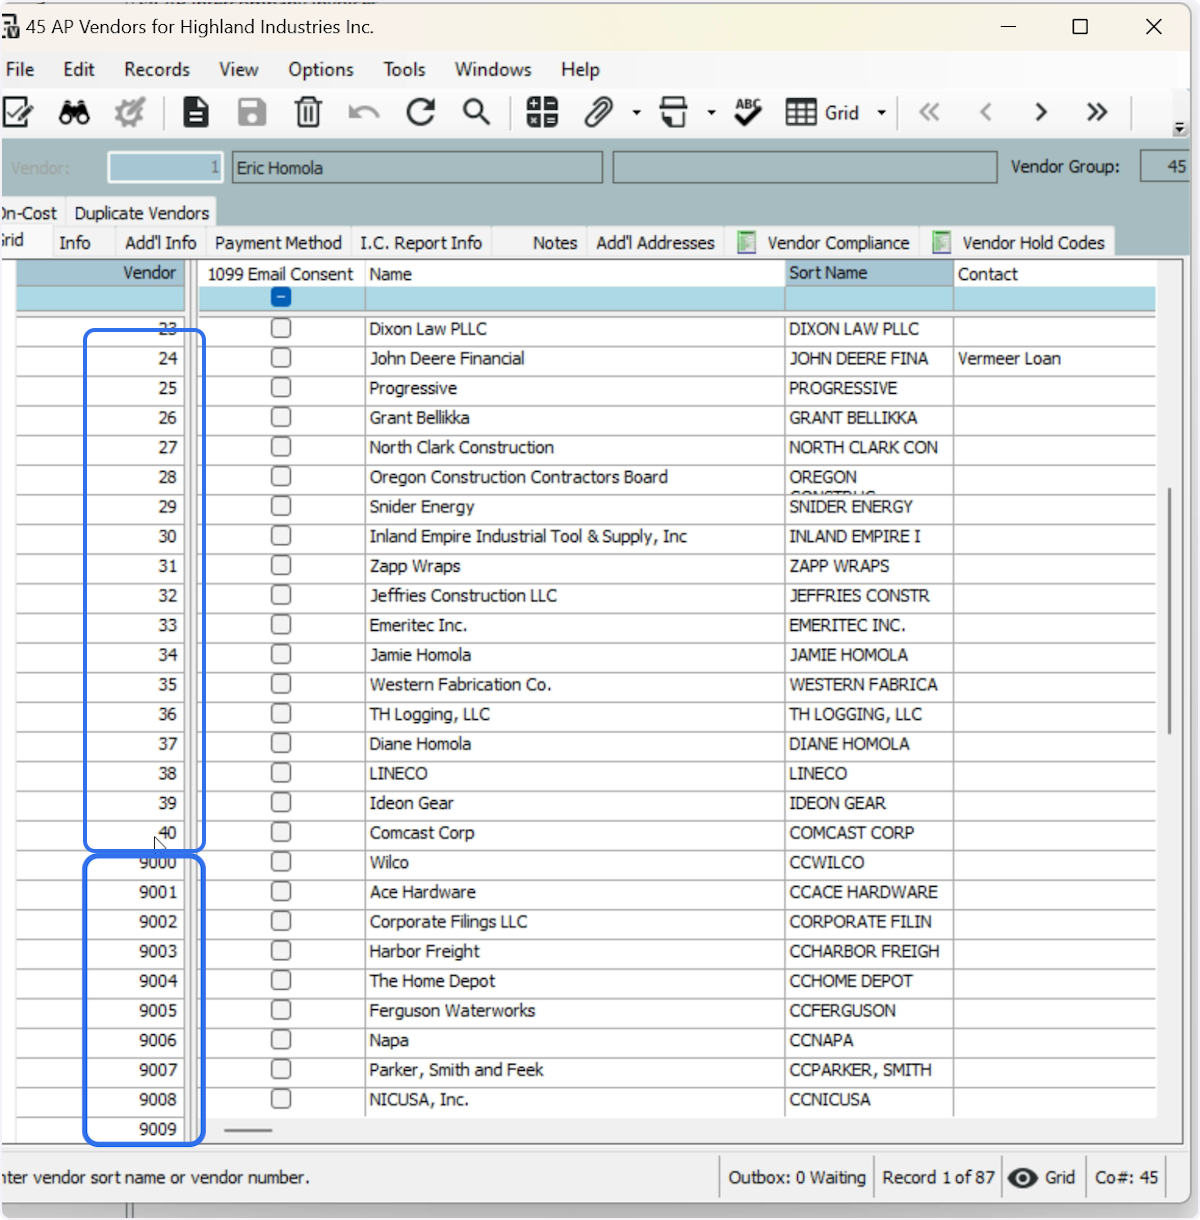1200x1220 pixels.
Task: Click the Grid view toolbar button
Action: click(x=823, y=112)
